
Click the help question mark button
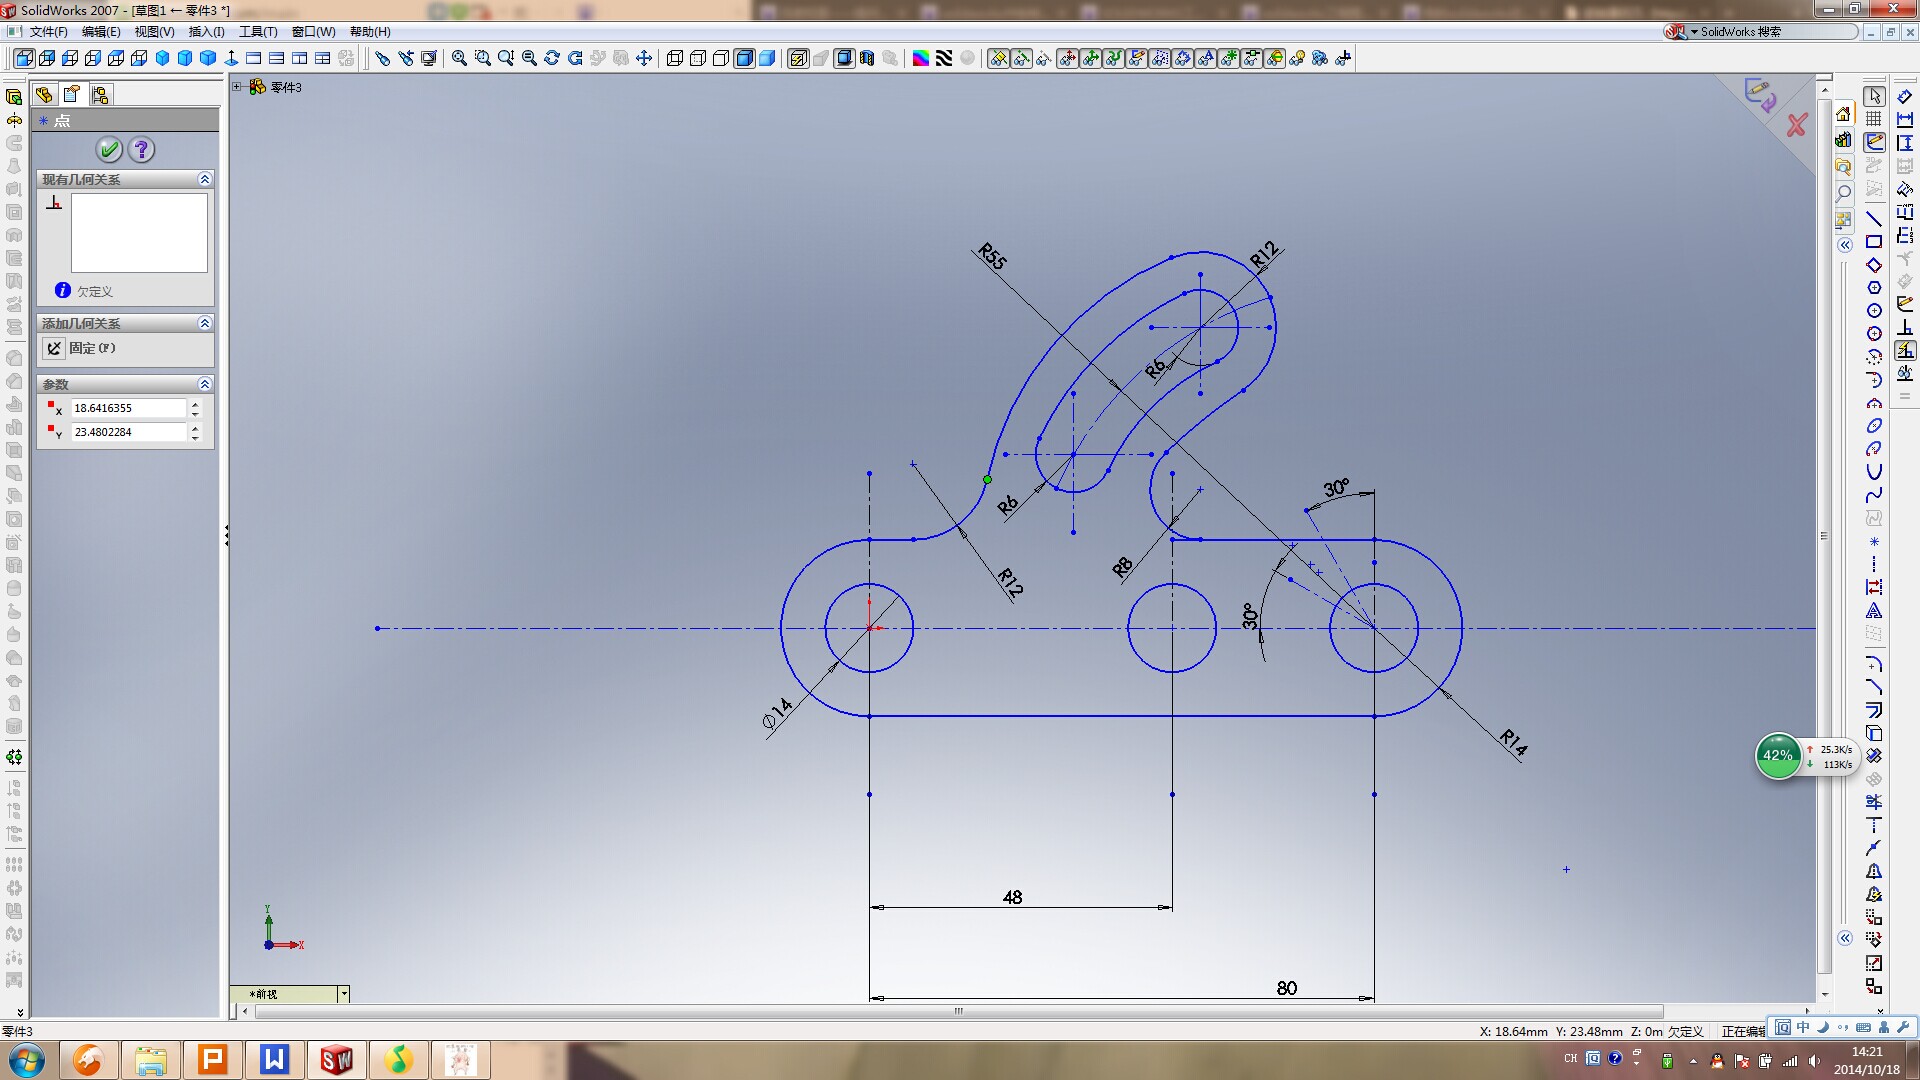point(143,149)
